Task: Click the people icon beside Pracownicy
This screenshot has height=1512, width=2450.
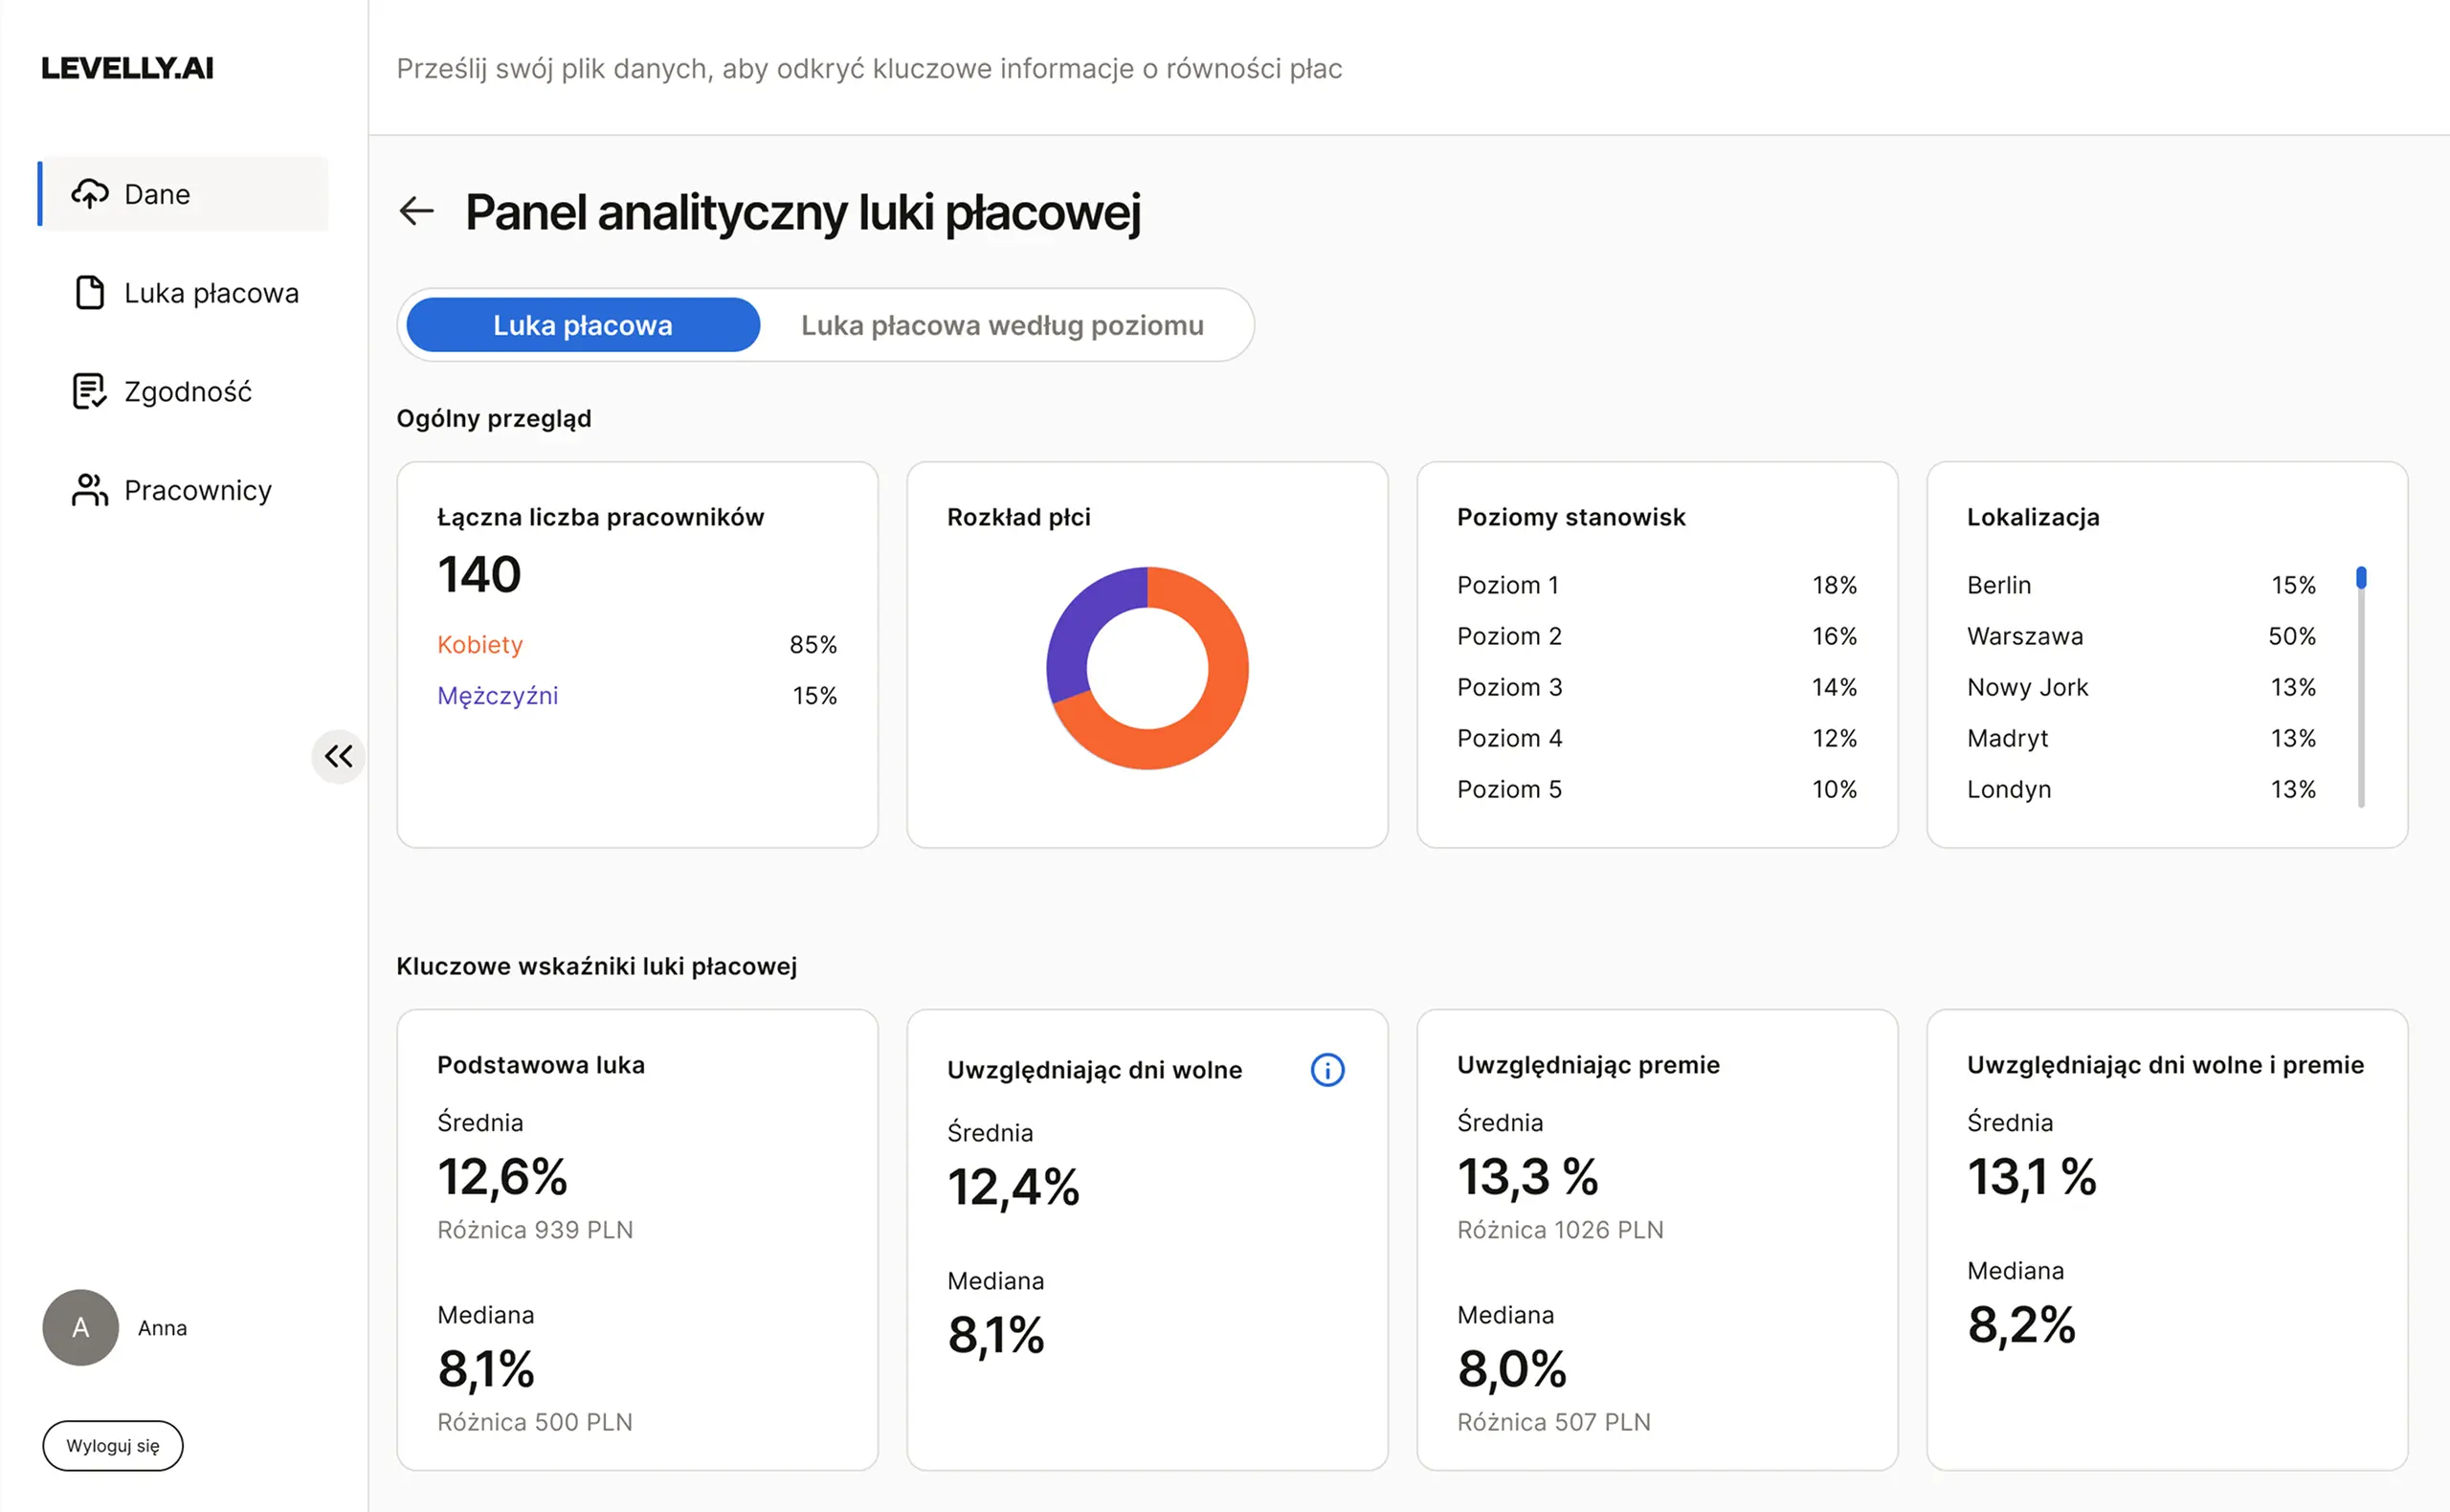Action: point(90,490)
